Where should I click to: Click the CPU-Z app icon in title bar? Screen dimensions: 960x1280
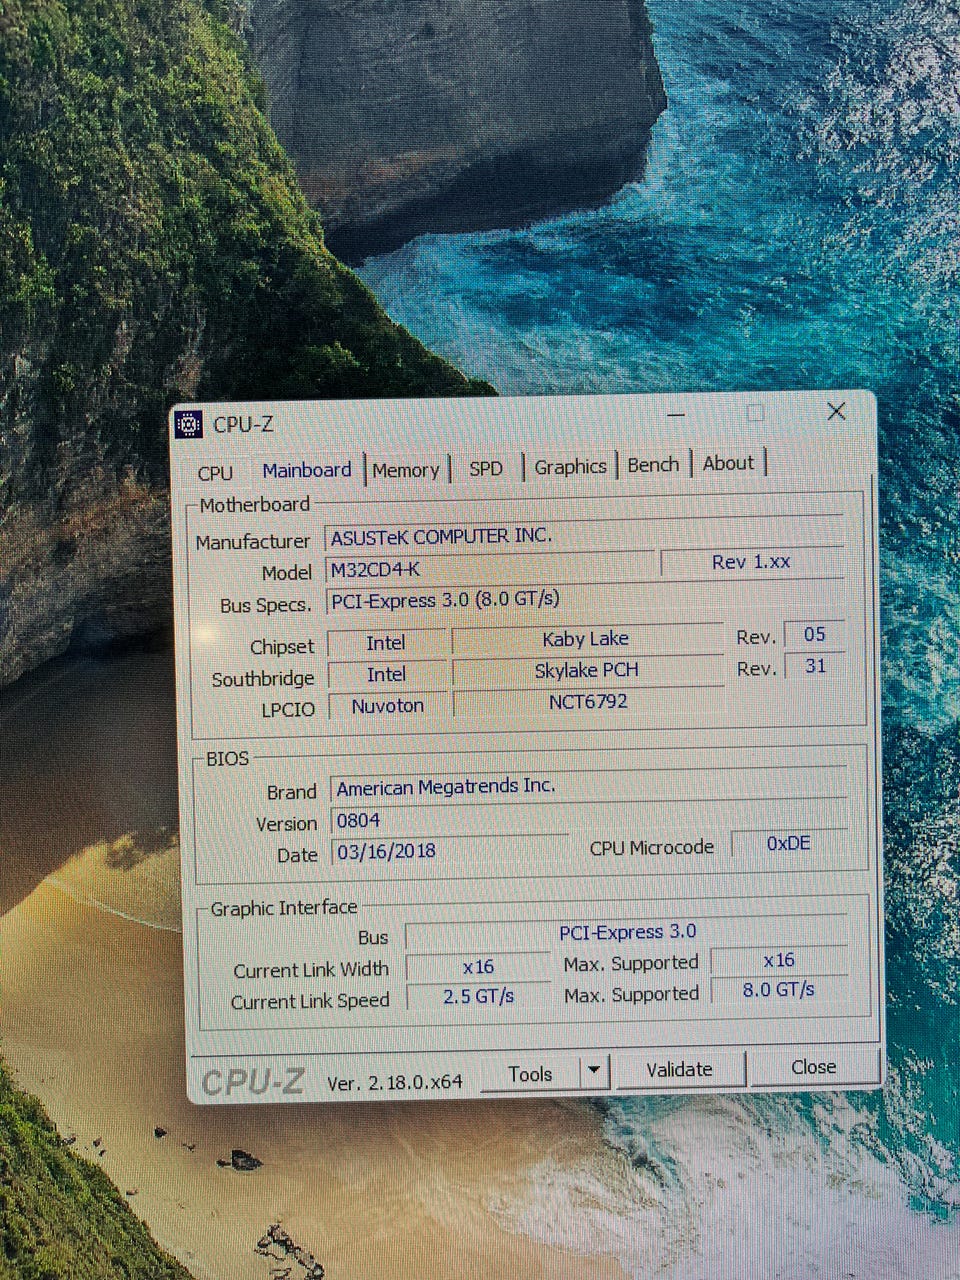[x=188, y=425]
